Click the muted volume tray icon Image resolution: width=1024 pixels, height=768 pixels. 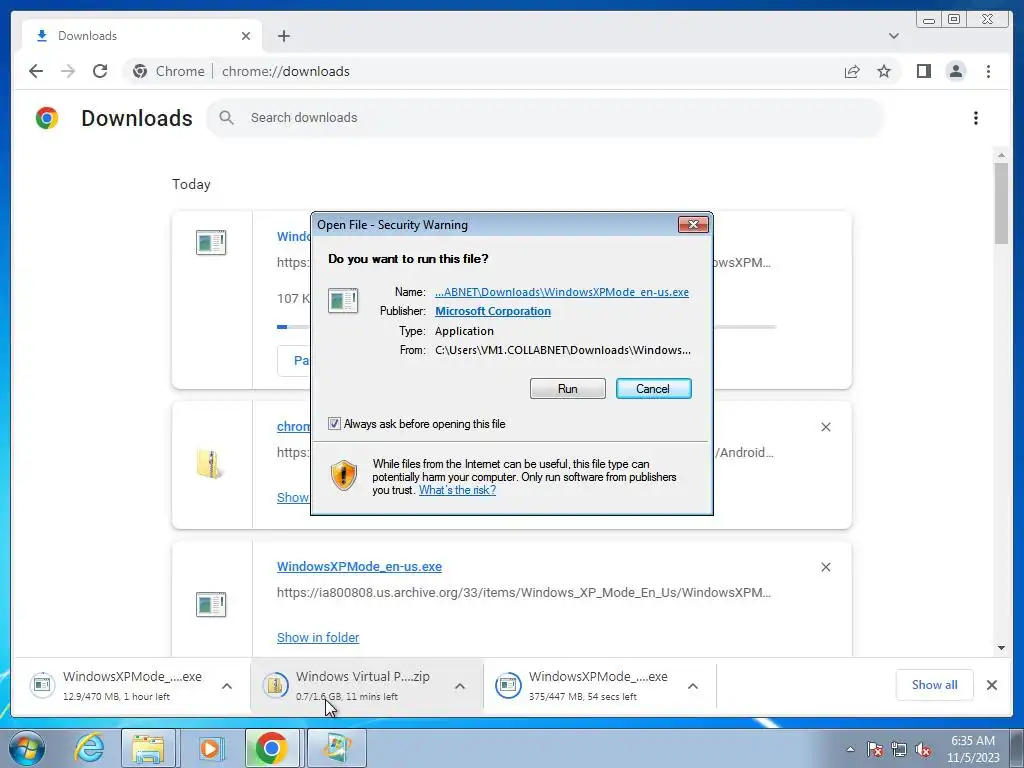(923, 749)
